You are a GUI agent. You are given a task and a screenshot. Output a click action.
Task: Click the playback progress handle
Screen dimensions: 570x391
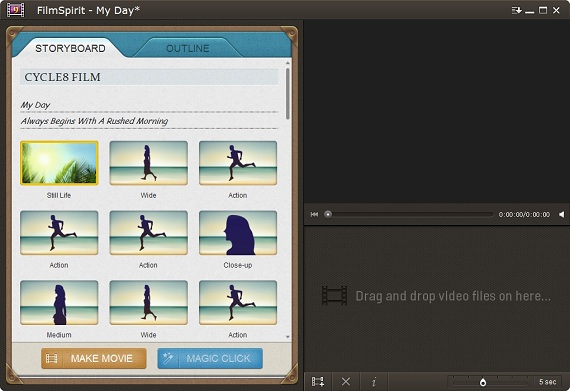pos(328,214)
